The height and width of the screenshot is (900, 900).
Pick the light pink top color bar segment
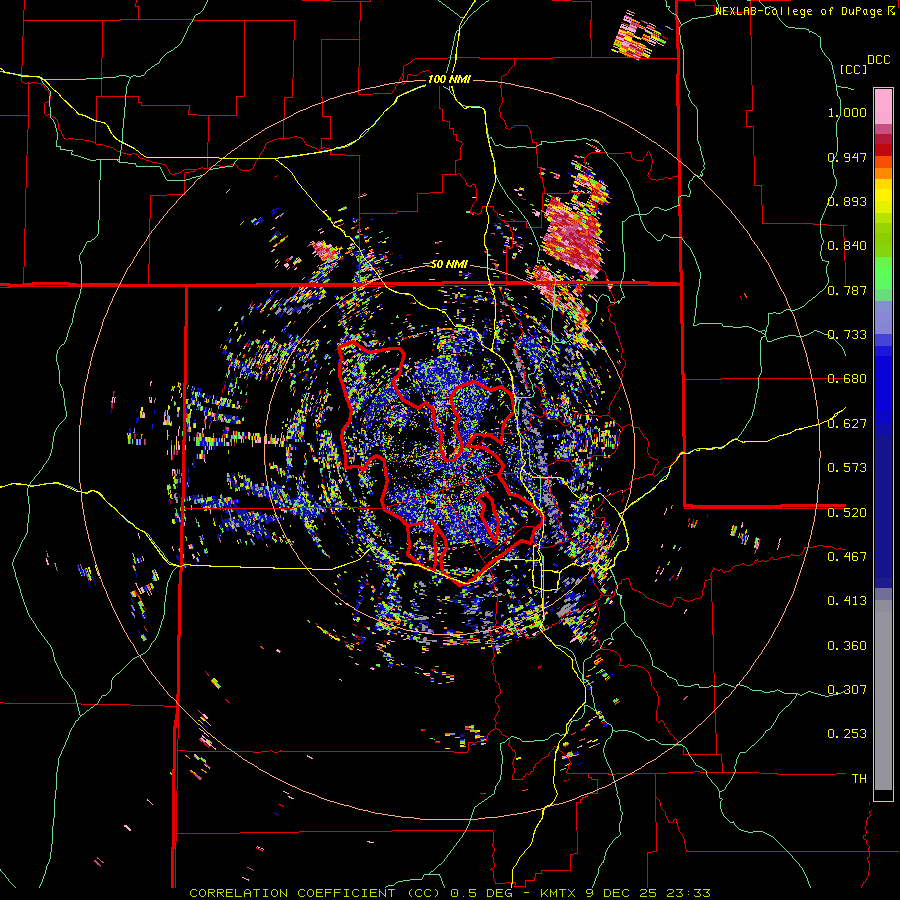tap(883, 106)
